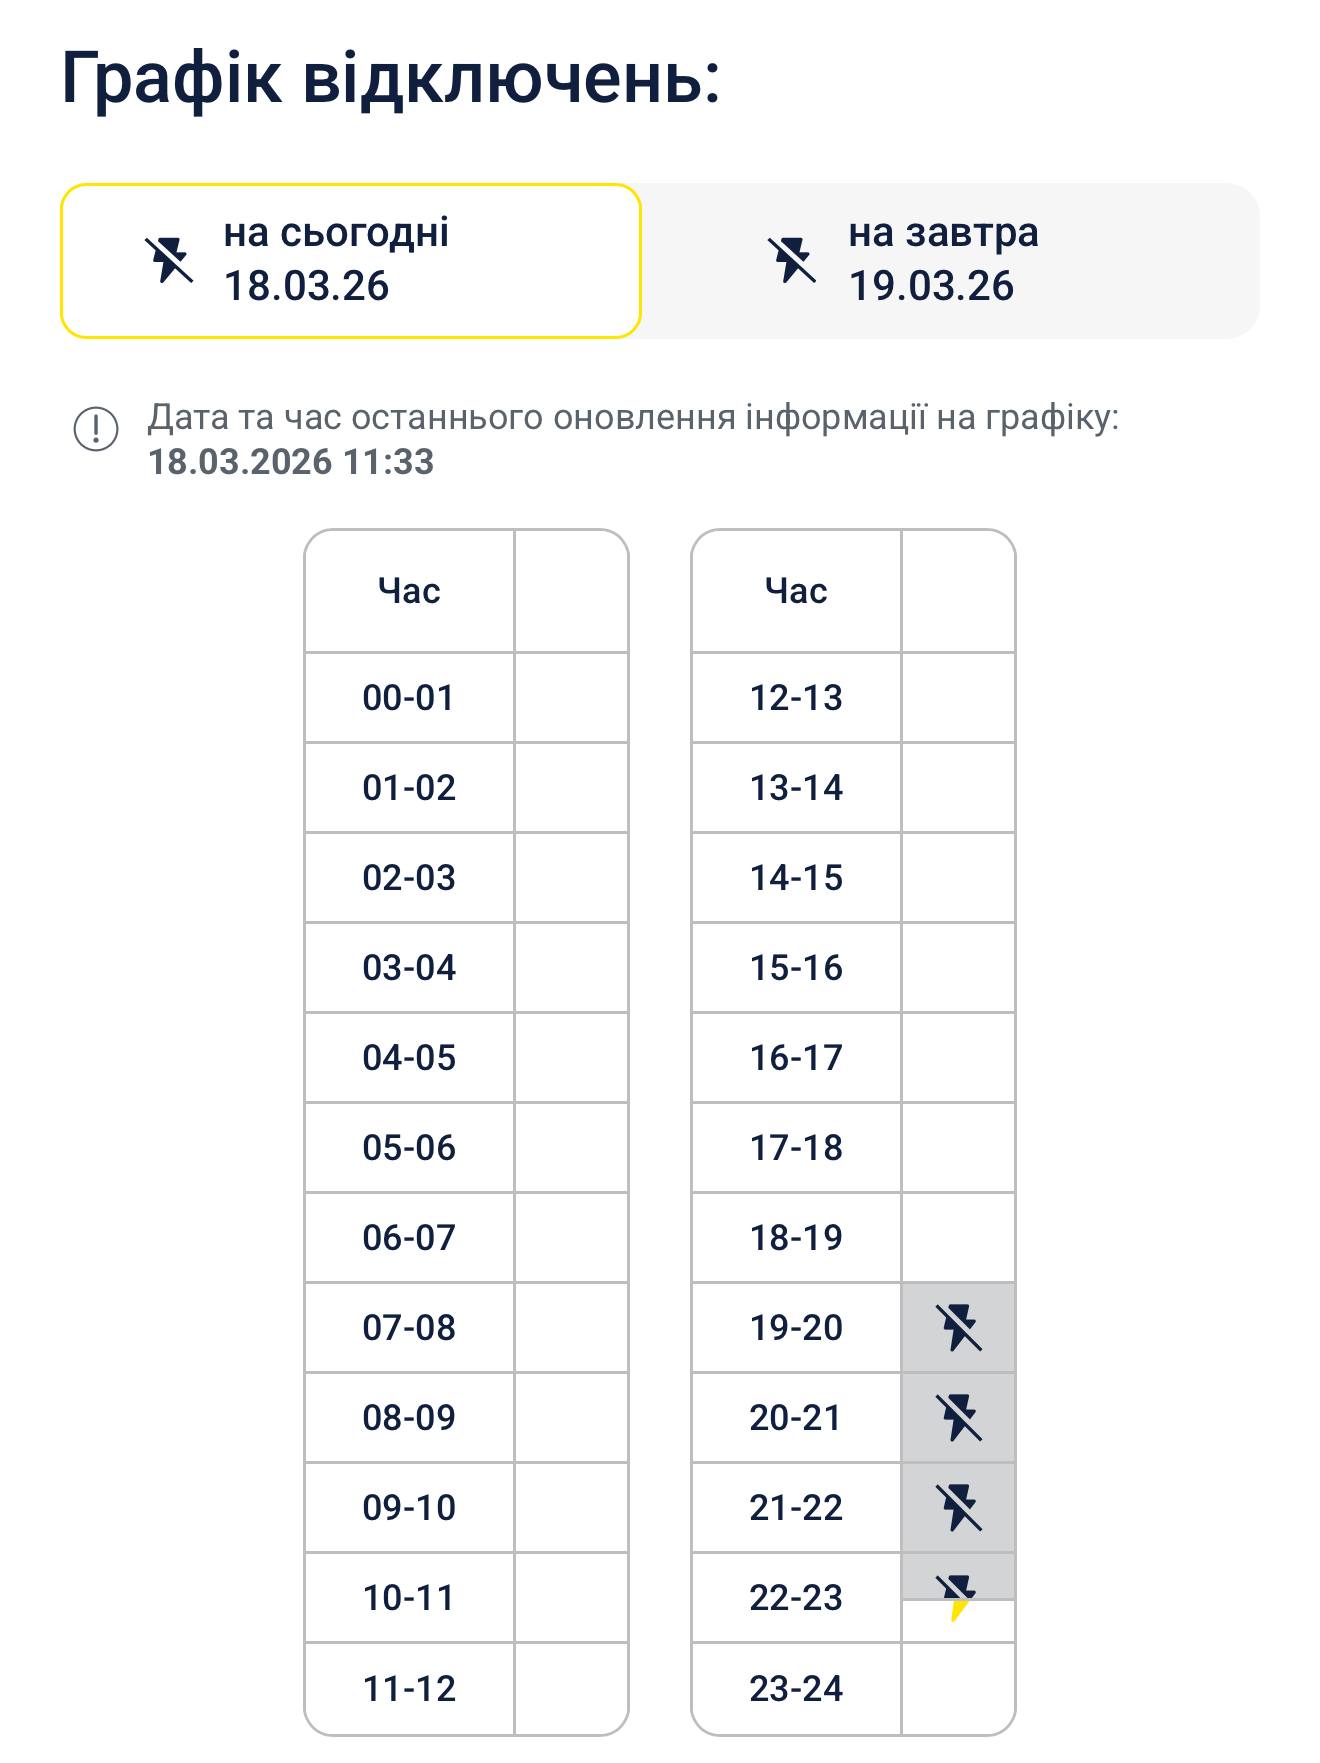Click the 12-13 time slot label
This screenshot has width=1320, height=1763.
[796, 698]
